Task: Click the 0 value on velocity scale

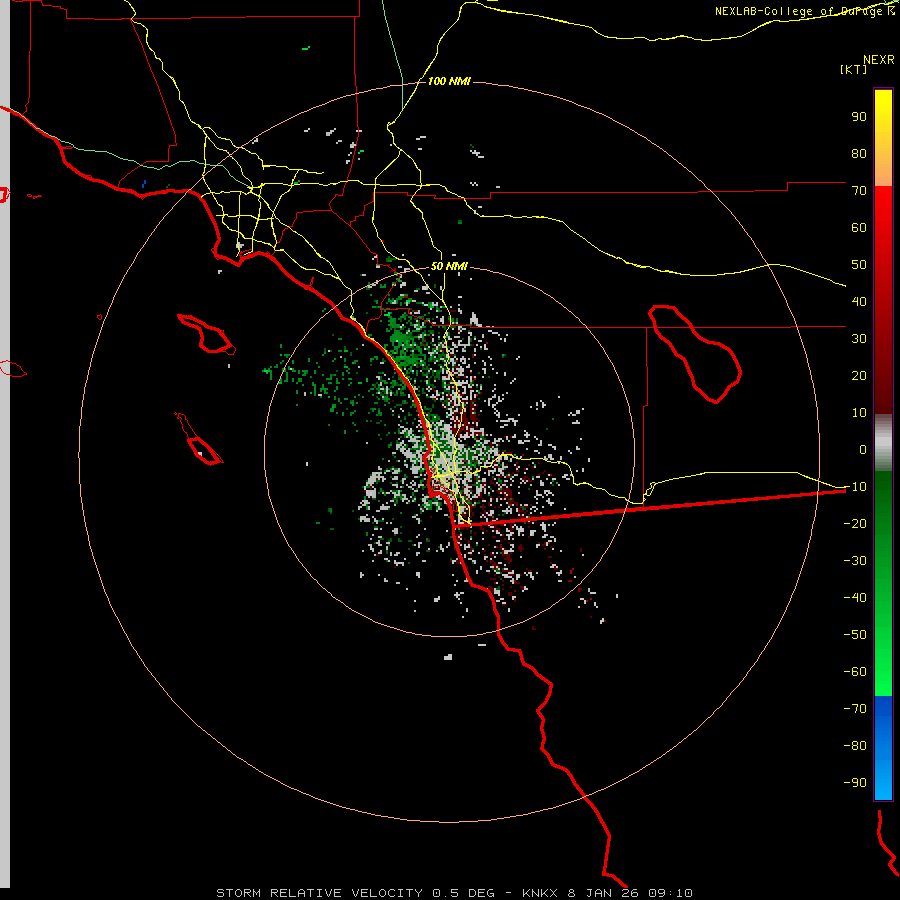Action: [863, 449]
